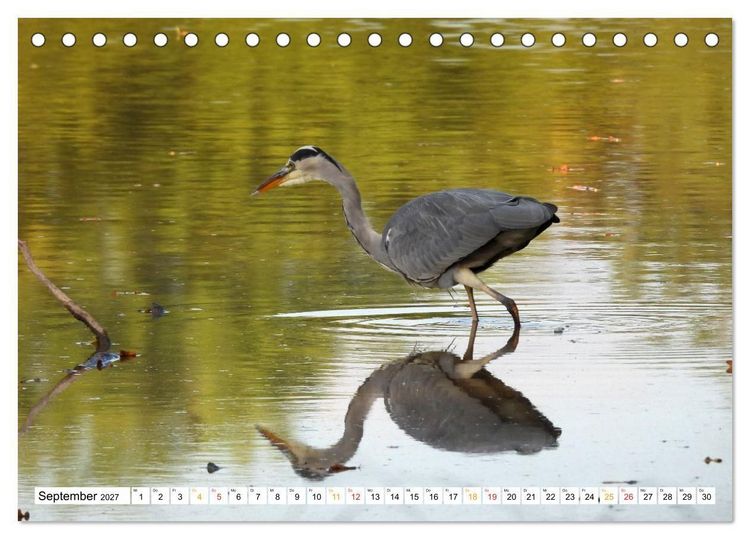The width and height of the screenshot is (750, 539).
Task: Select date cell 8 in the calendar strip
Action: [277, 496]
